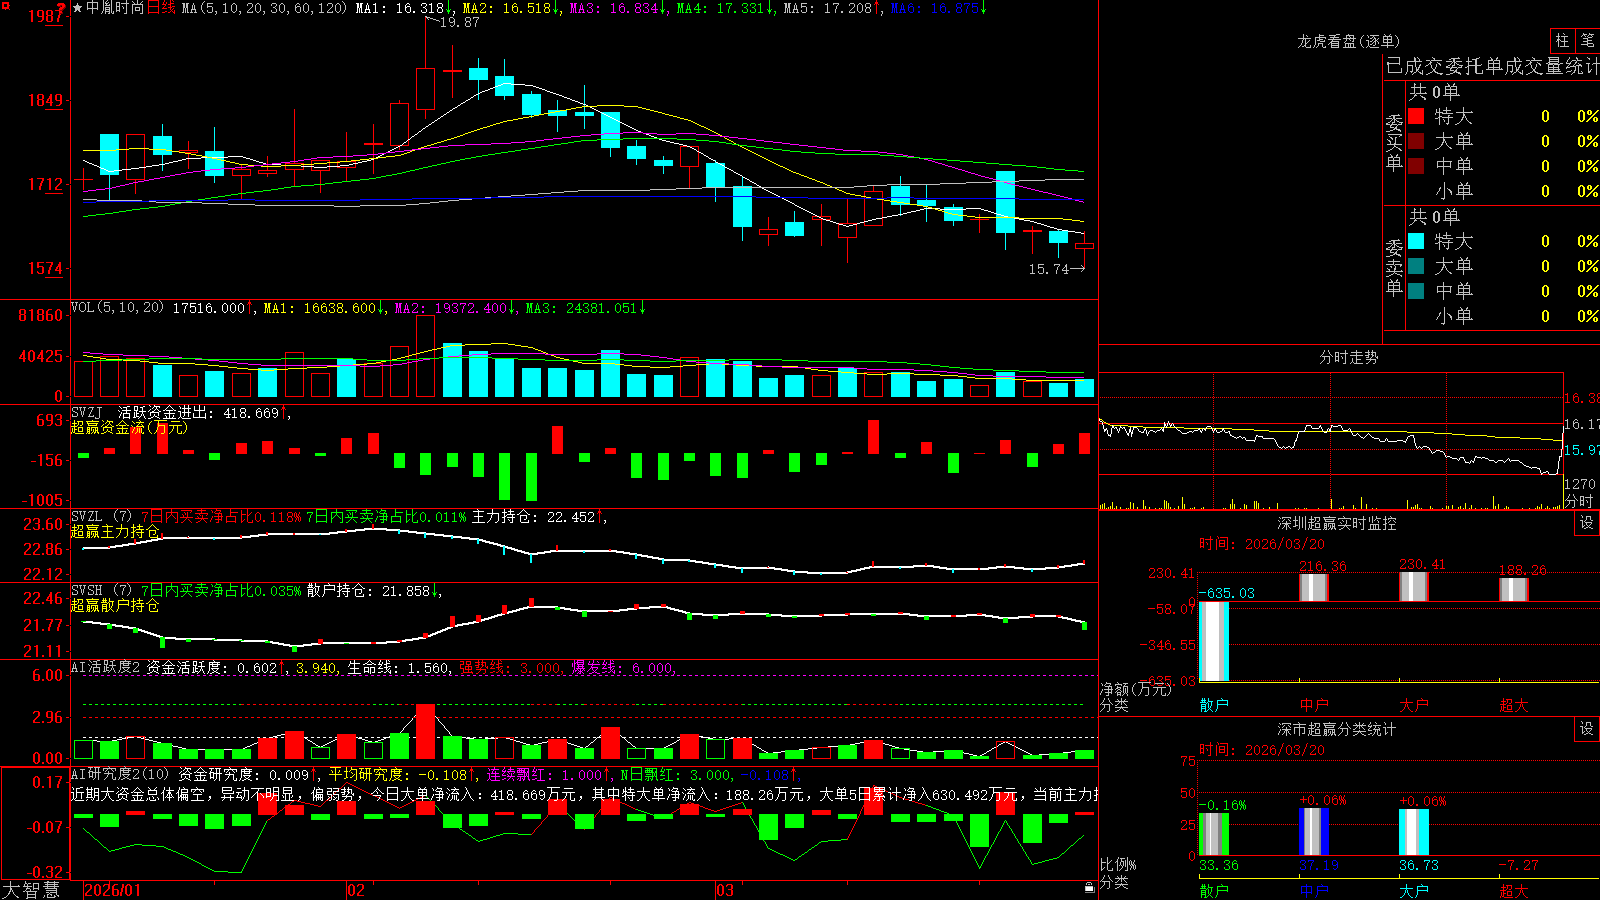Image resolution: width=1600 pixels, height=900 pixels.
Task: Click the MA3: 16.834 value
Action: click(618, 8)
